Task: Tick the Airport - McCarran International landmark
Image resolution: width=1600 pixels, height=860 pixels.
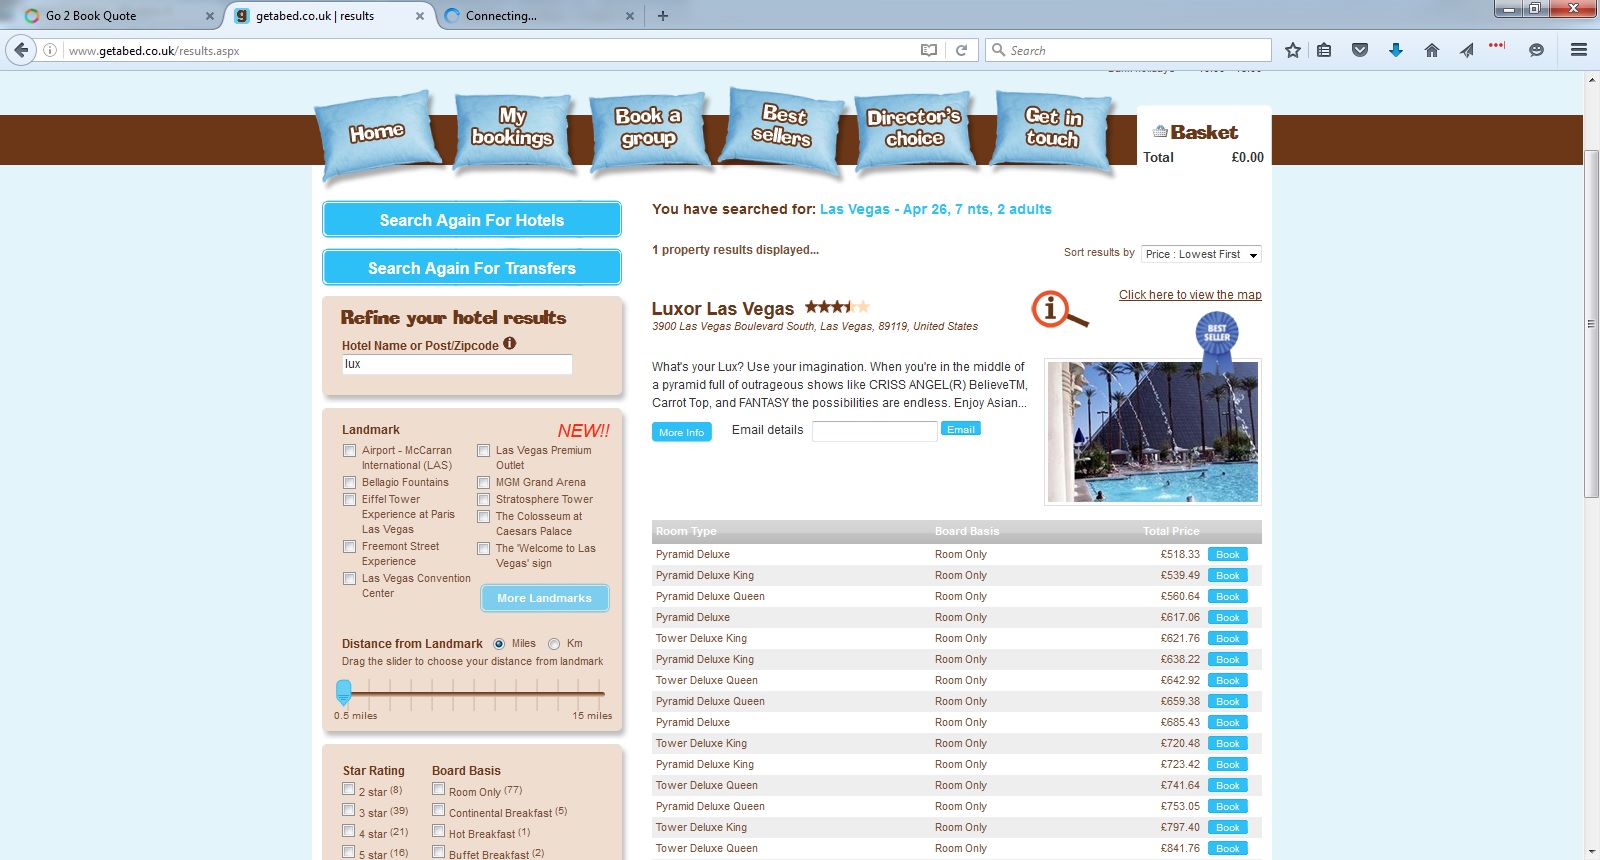Action: [349, 451]
